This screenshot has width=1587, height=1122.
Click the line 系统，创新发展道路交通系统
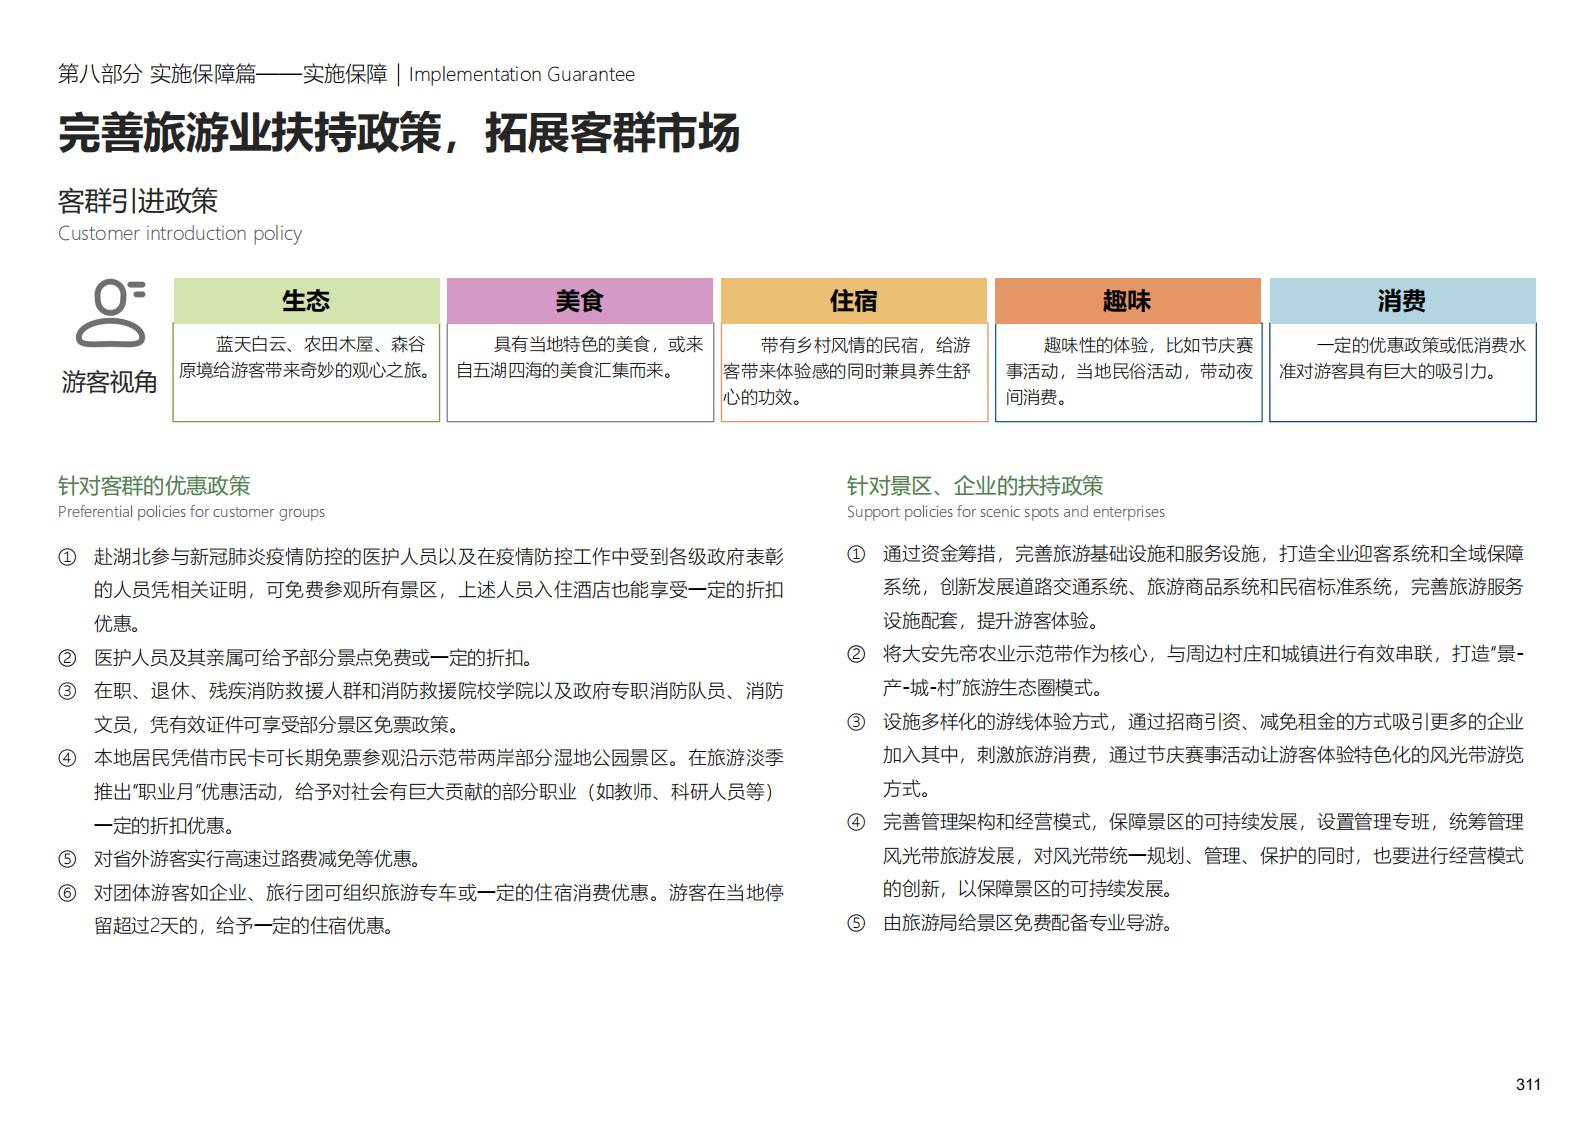[x=1203, y=587]
